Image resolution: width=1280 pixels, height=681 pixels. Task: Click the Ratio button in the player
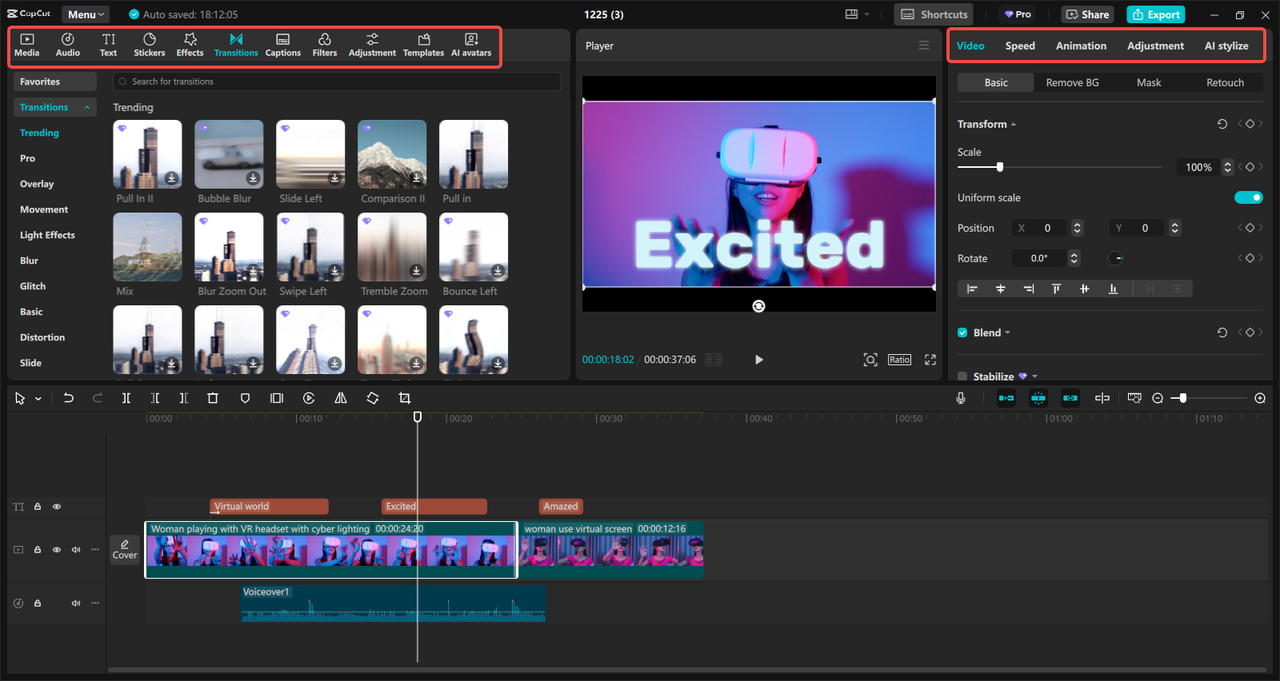click(x=899, y=360)
